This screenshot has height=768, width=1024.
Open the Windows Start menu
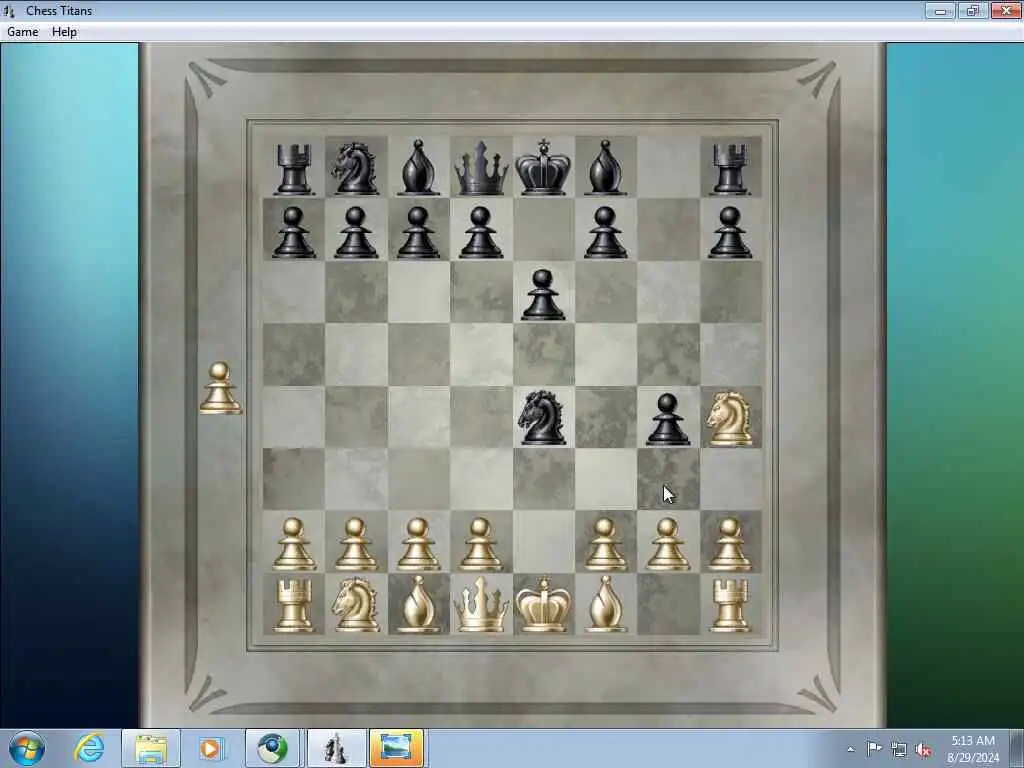(x=27, y=748)
